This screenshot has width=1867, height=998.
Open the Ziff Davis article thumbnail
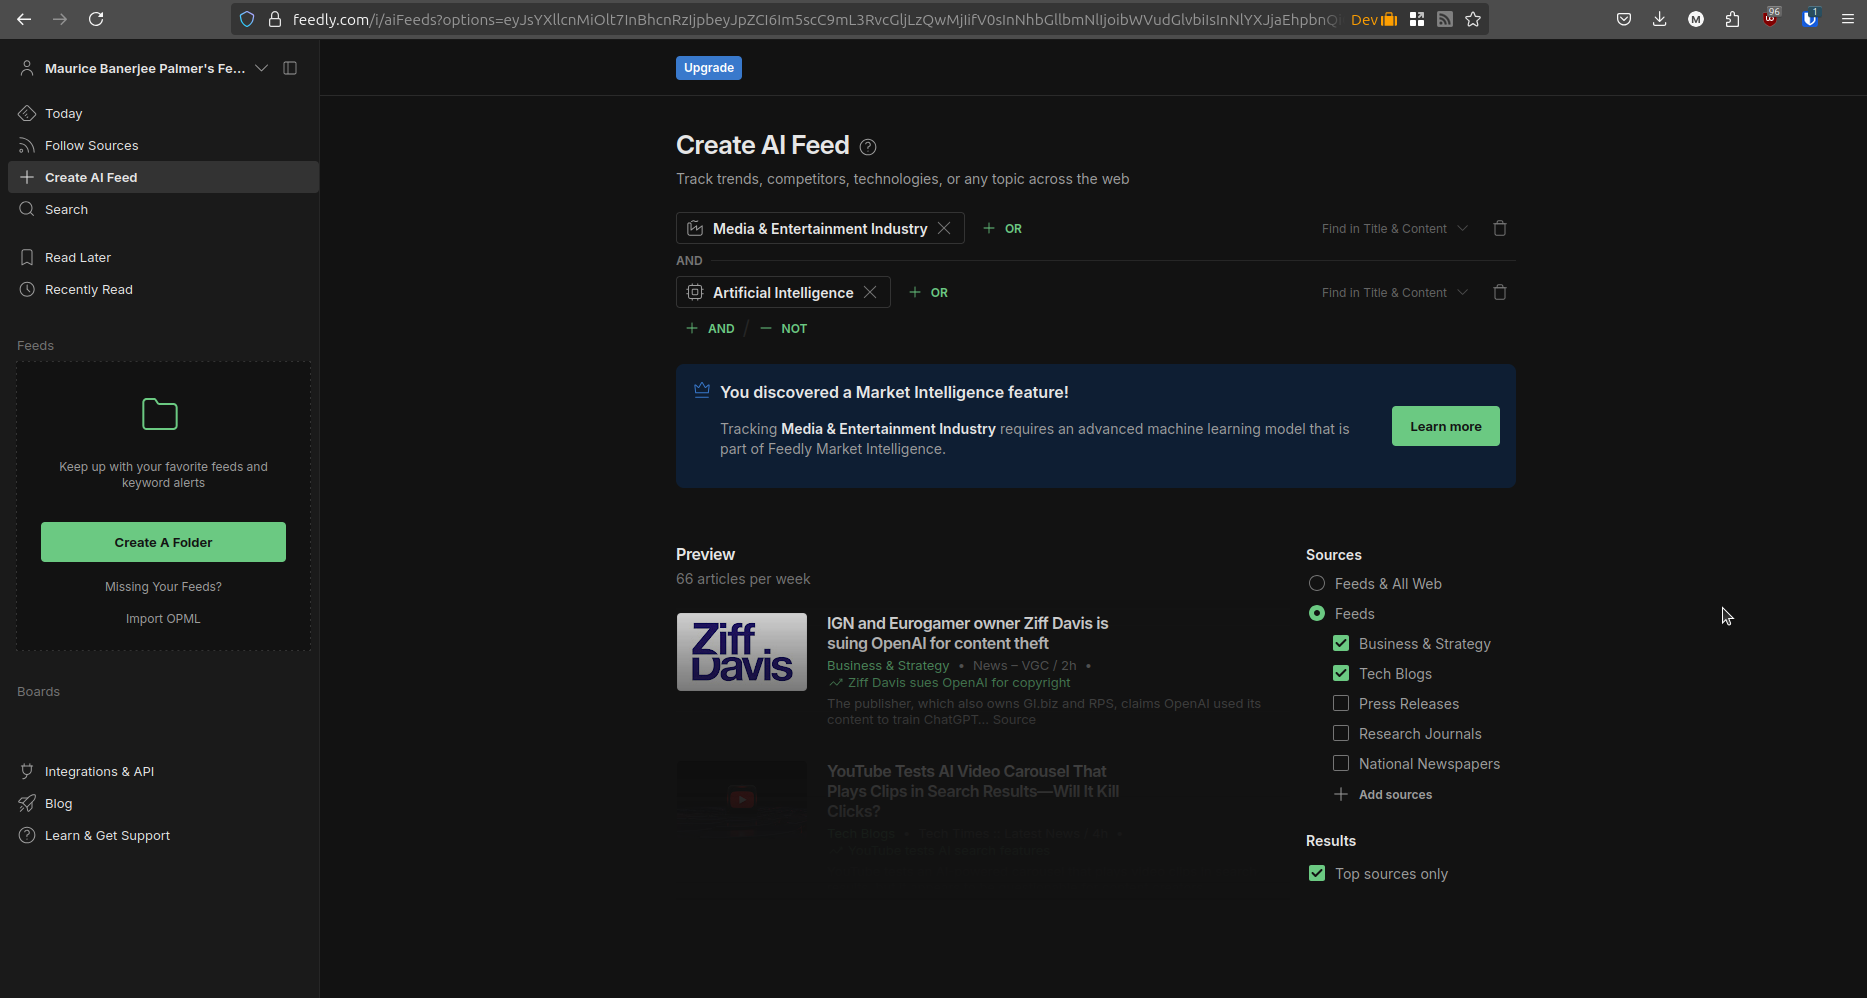[x=742, y=652]
